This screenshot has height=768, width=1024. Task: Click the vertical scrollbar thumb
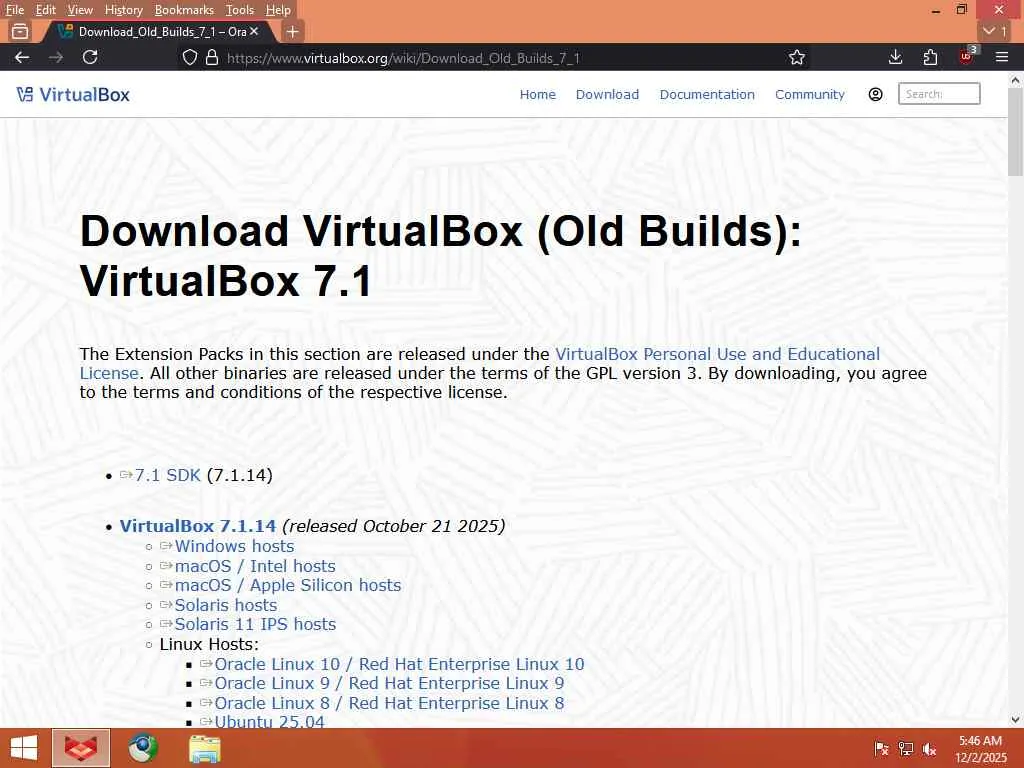(1016, 133)
